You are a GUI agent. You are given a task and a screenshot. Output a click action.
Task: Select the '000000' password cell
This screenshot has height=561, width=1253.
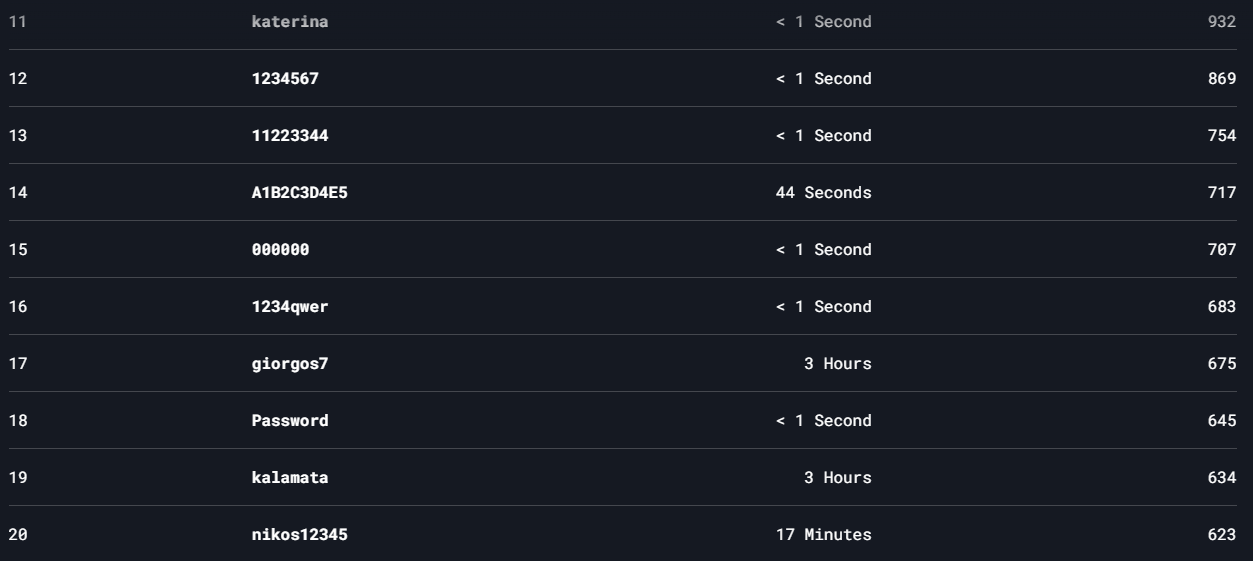[x=280, y=249]
